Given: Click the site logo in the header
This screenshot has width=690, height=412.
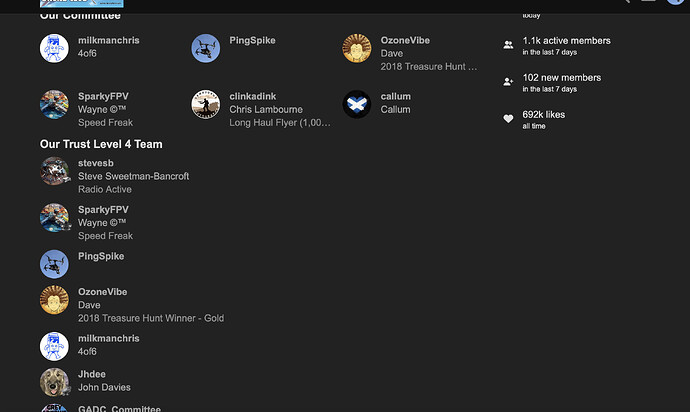Looking at the screenshot, I should click(x=81, y=4).
